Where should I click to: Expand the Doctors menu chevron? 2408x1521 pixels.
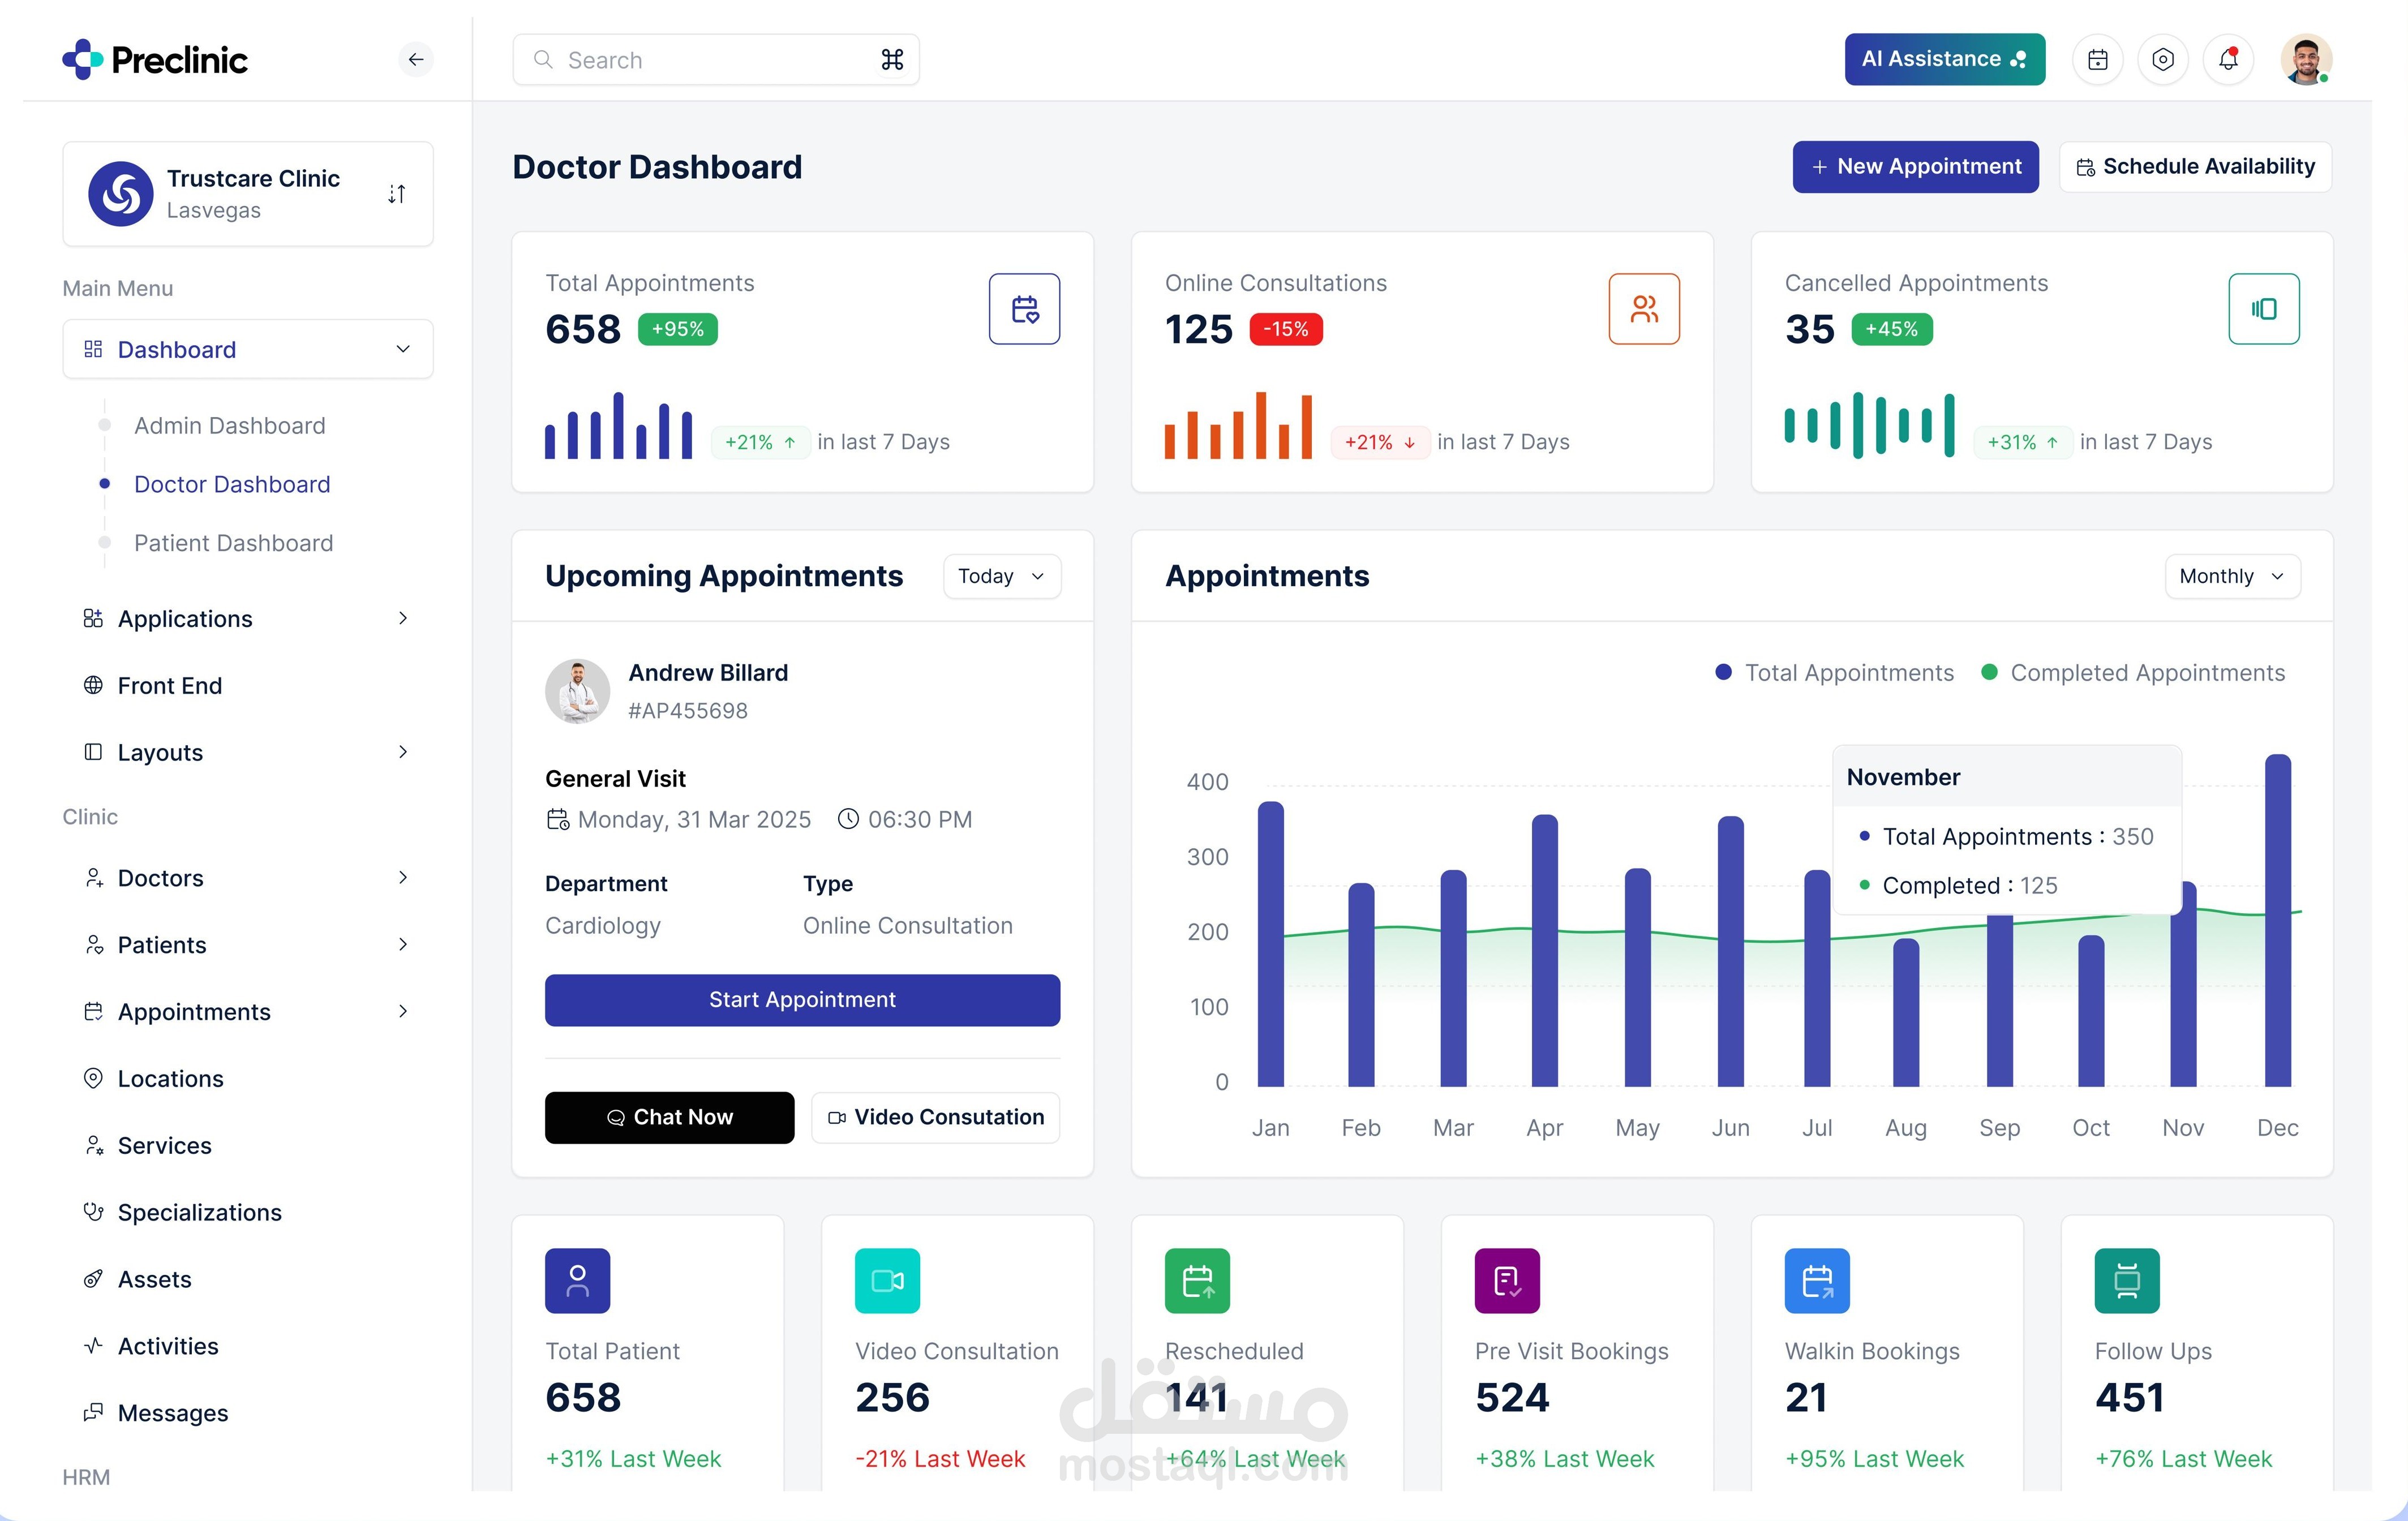click(x=403, y=878)
